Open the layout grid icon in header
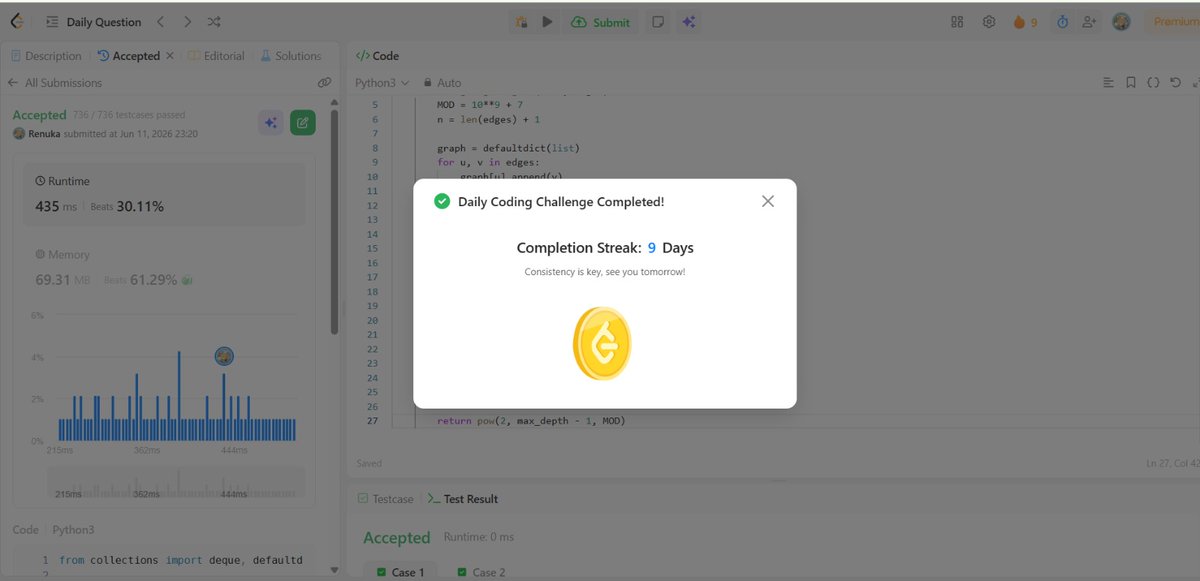 [x=957, y=22]
